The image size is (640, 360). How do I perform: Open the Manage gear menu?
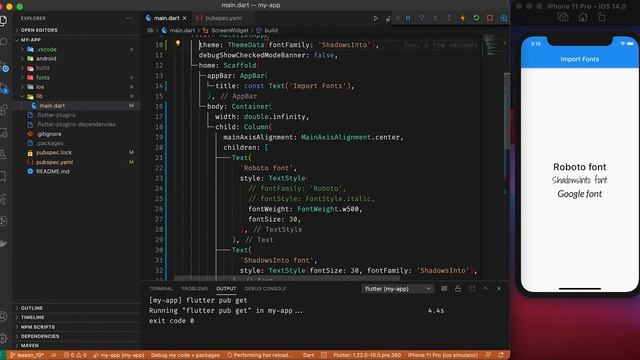3,338
